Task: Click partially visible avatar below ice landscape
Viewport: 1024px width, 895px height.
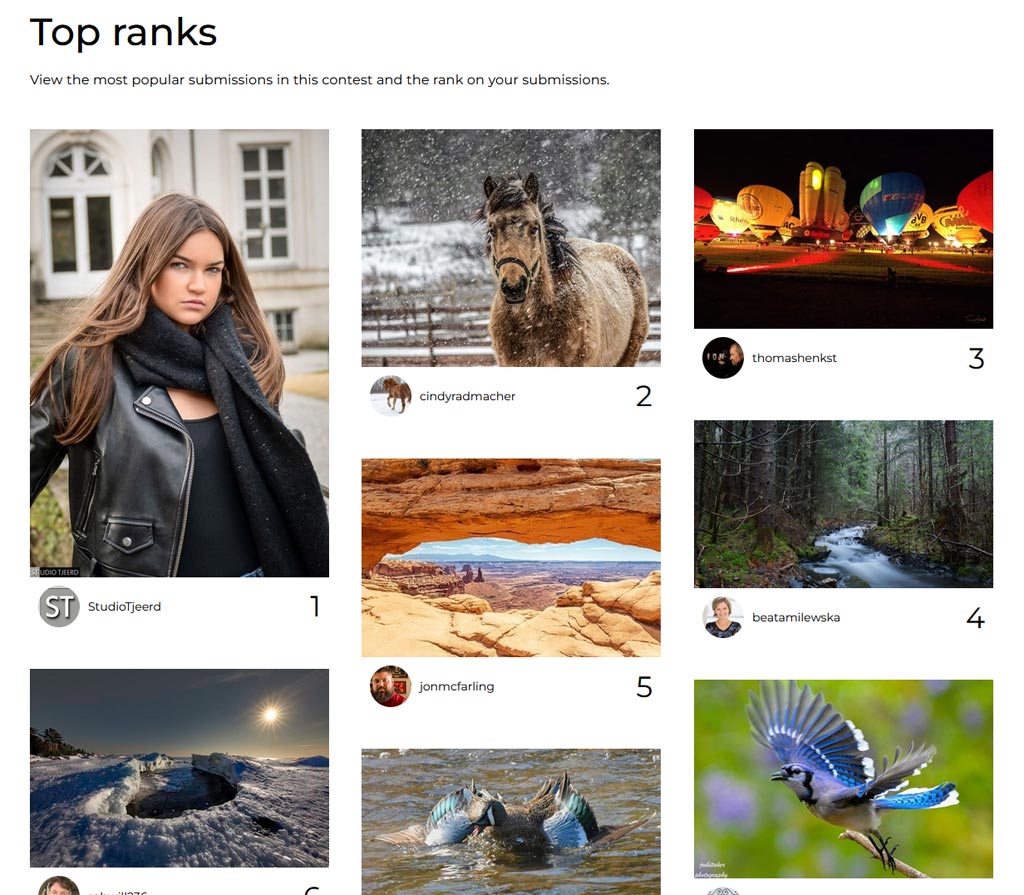Action: [x=59, y=886]
